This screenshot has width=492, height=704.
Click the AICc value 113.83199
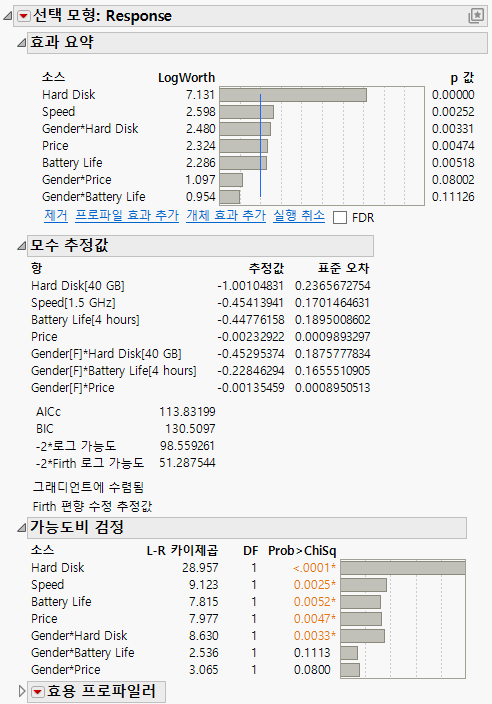(x=187, y=412)
